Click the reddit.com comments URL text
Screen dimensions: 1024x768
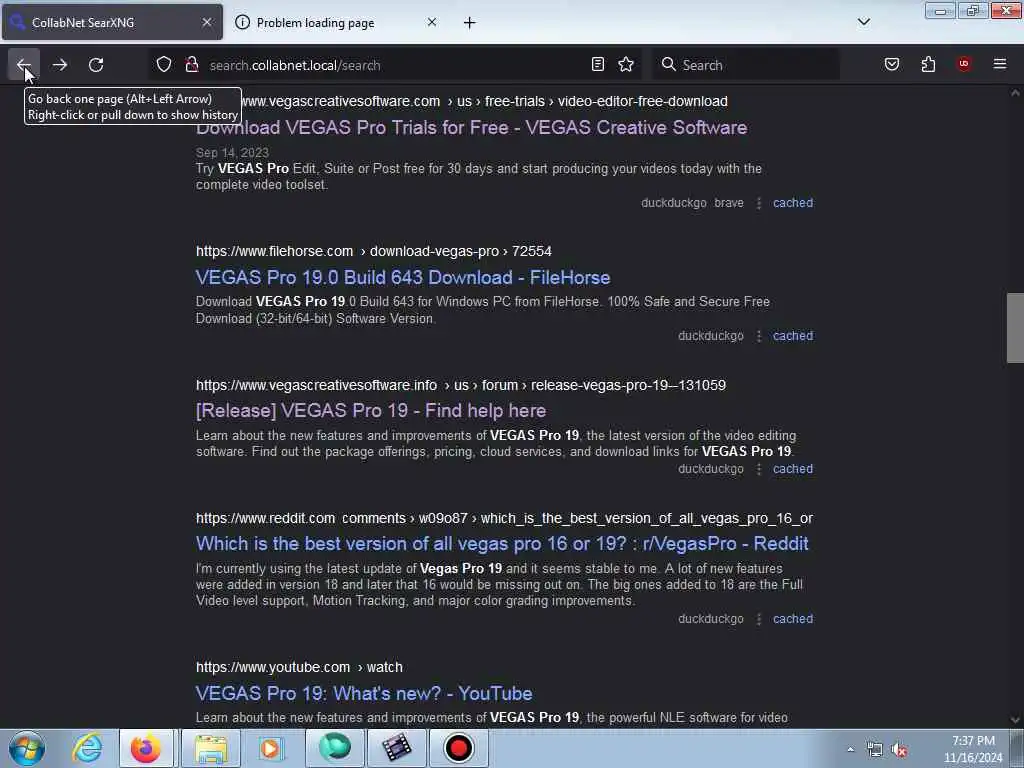tap(504, 519)
